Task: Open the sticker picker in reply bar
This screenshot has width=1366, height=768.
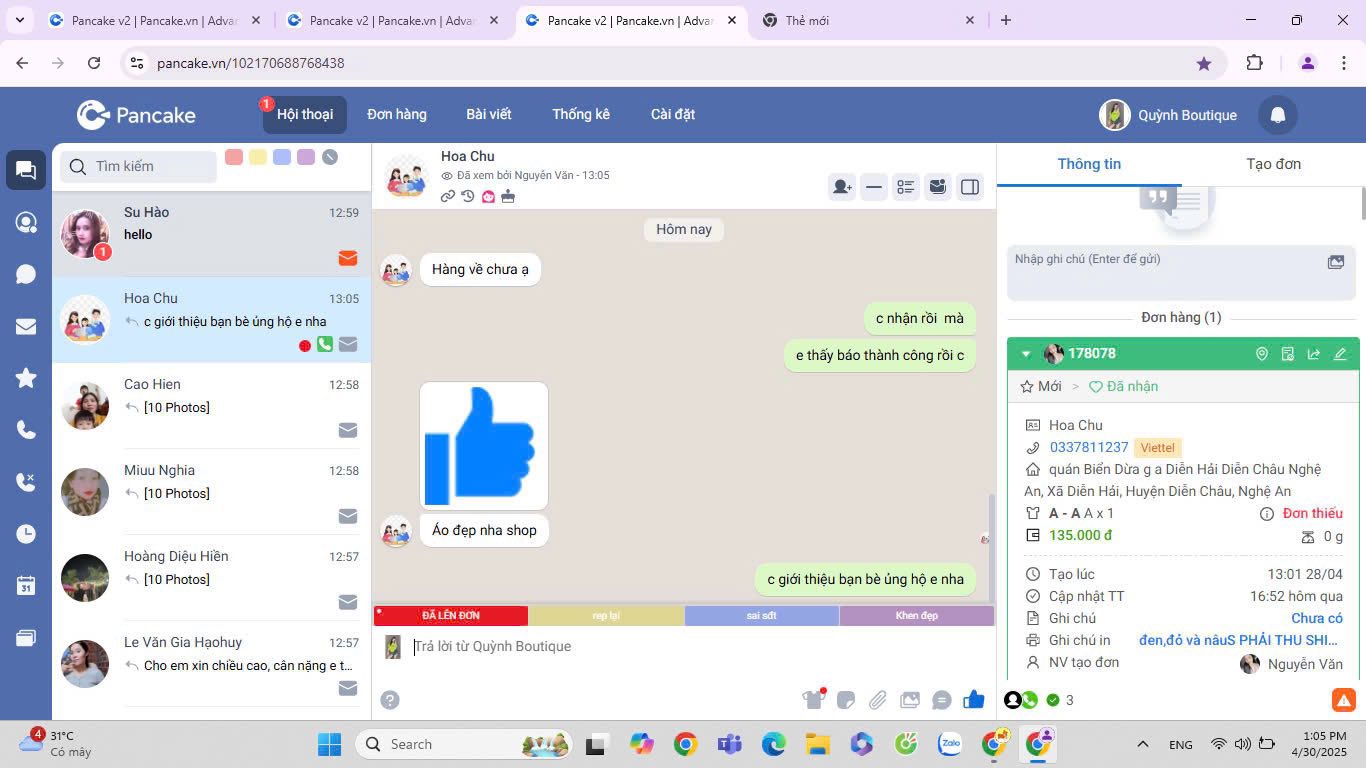Action: tap(845, 700)
